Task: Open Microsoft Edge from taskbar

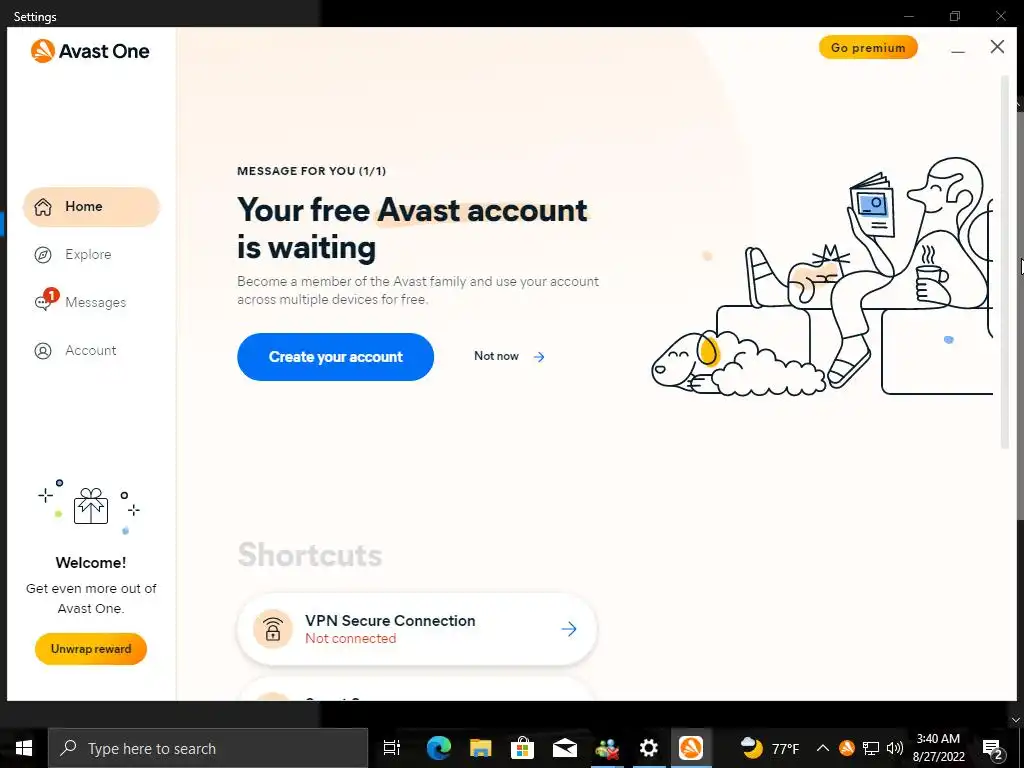Action: click(438, 748)
